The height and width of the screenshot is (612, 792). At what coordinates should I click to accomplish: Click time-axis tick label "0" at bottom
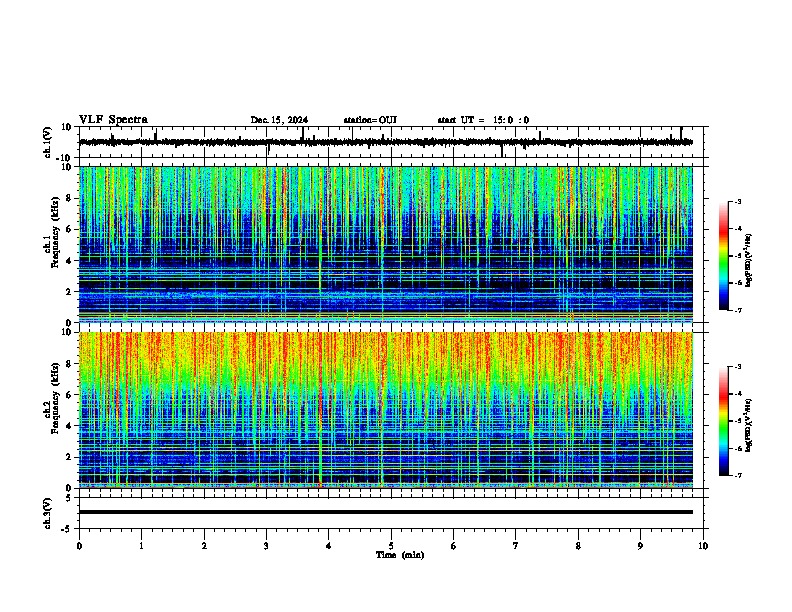click(79, 546)
